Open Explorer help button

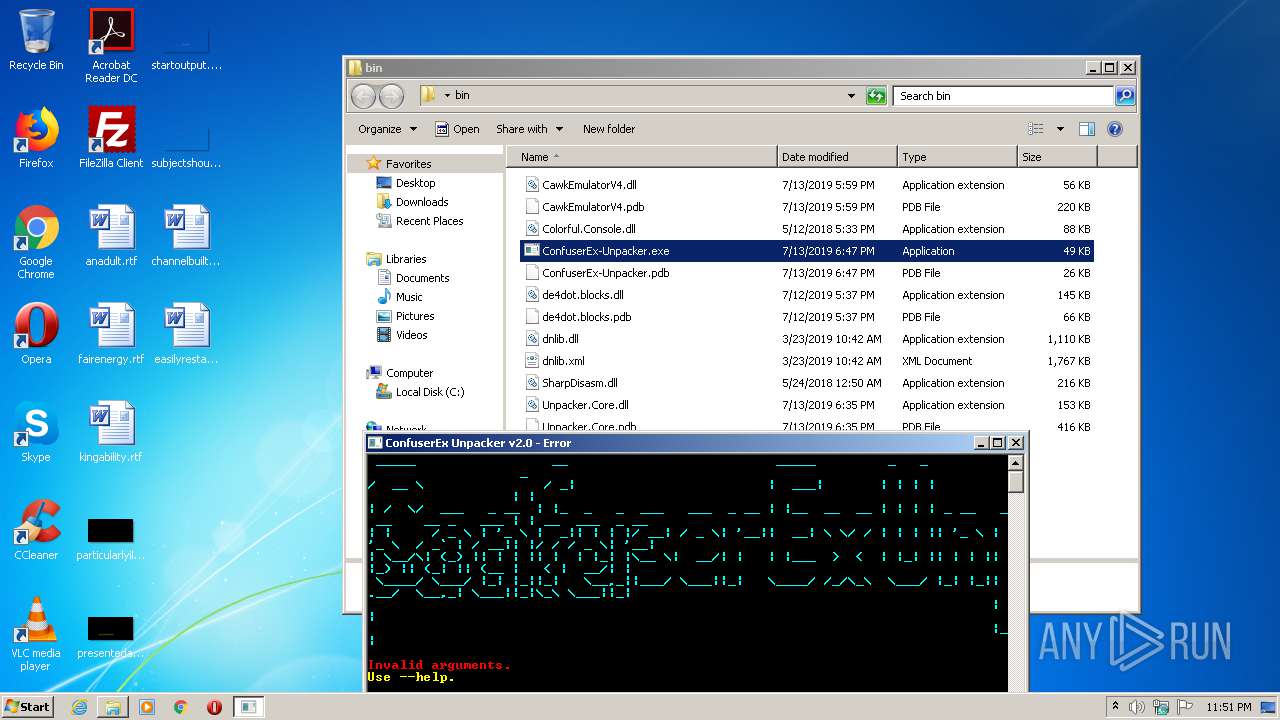(x=1115, y=129)
